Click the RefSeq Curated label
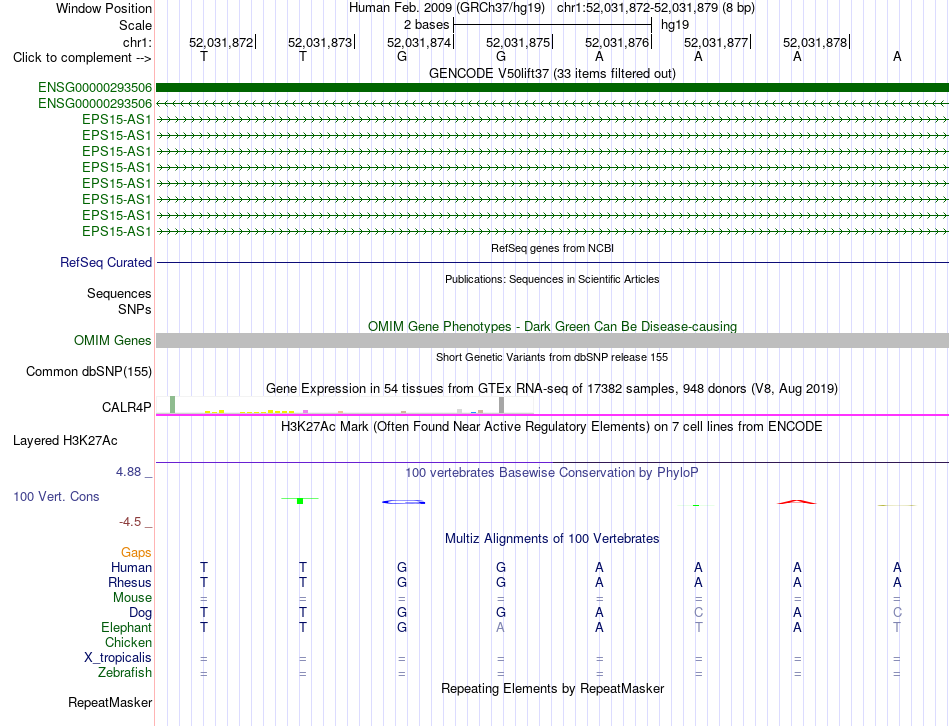 [106, 262]
